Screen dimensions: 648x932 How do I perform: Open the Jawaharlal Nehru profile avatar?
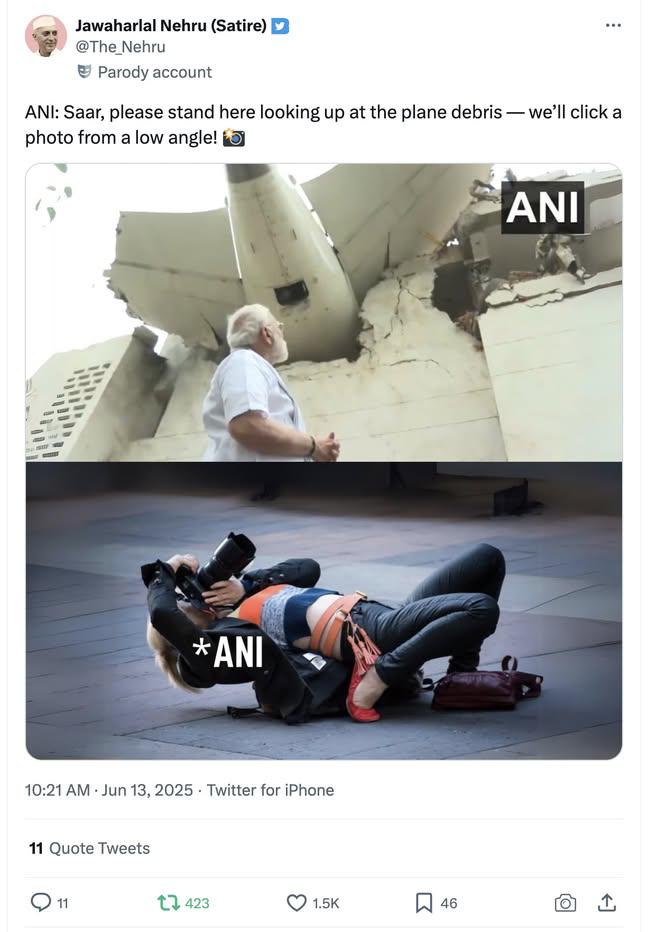pyautogui.click(x=46, y=36)
